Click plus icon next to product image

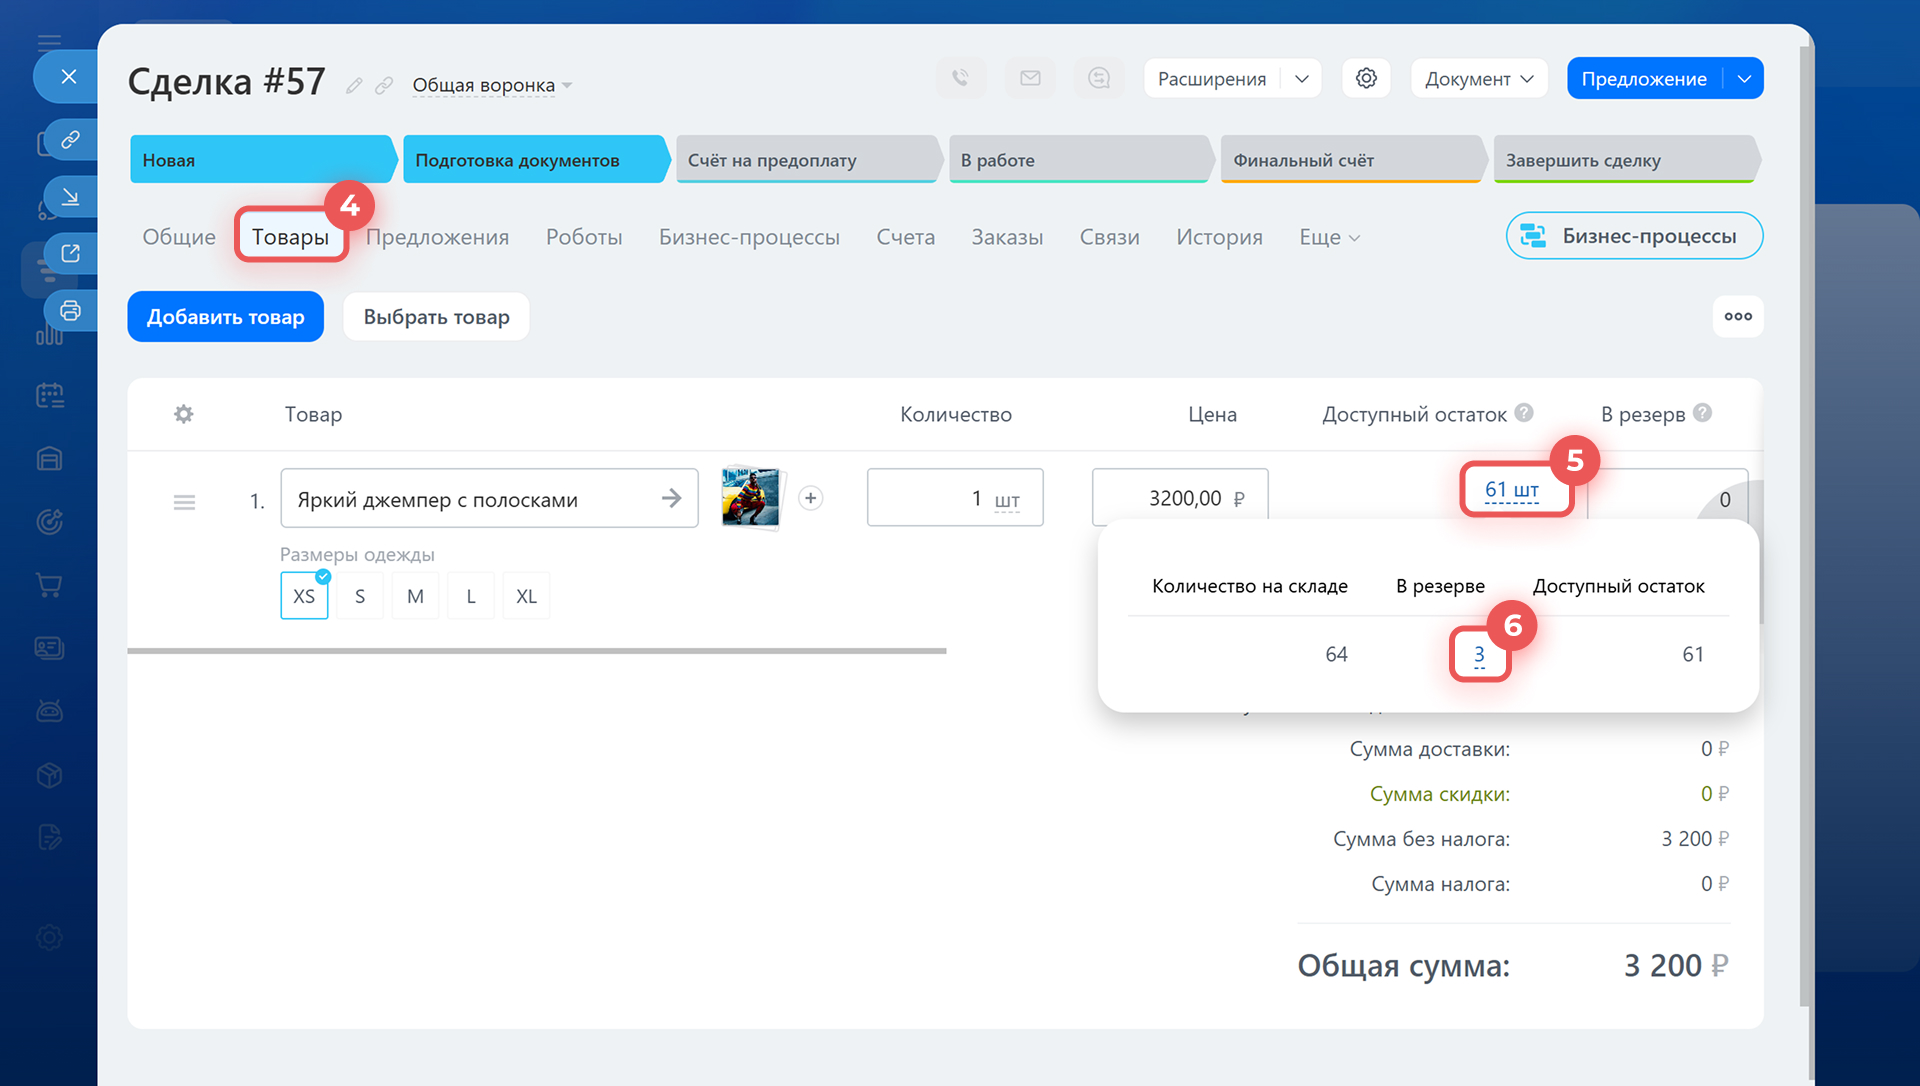(x=811, y=498)
